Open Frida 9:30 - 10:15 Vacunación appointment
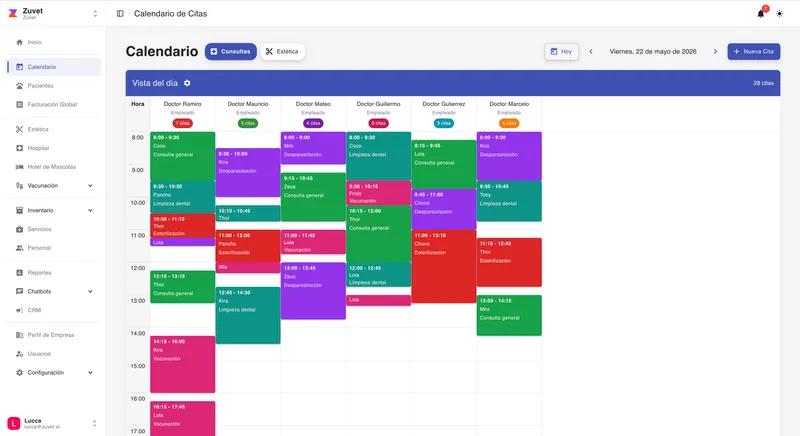Viewport: 800px width, 436px height. [x=379, y=193]
